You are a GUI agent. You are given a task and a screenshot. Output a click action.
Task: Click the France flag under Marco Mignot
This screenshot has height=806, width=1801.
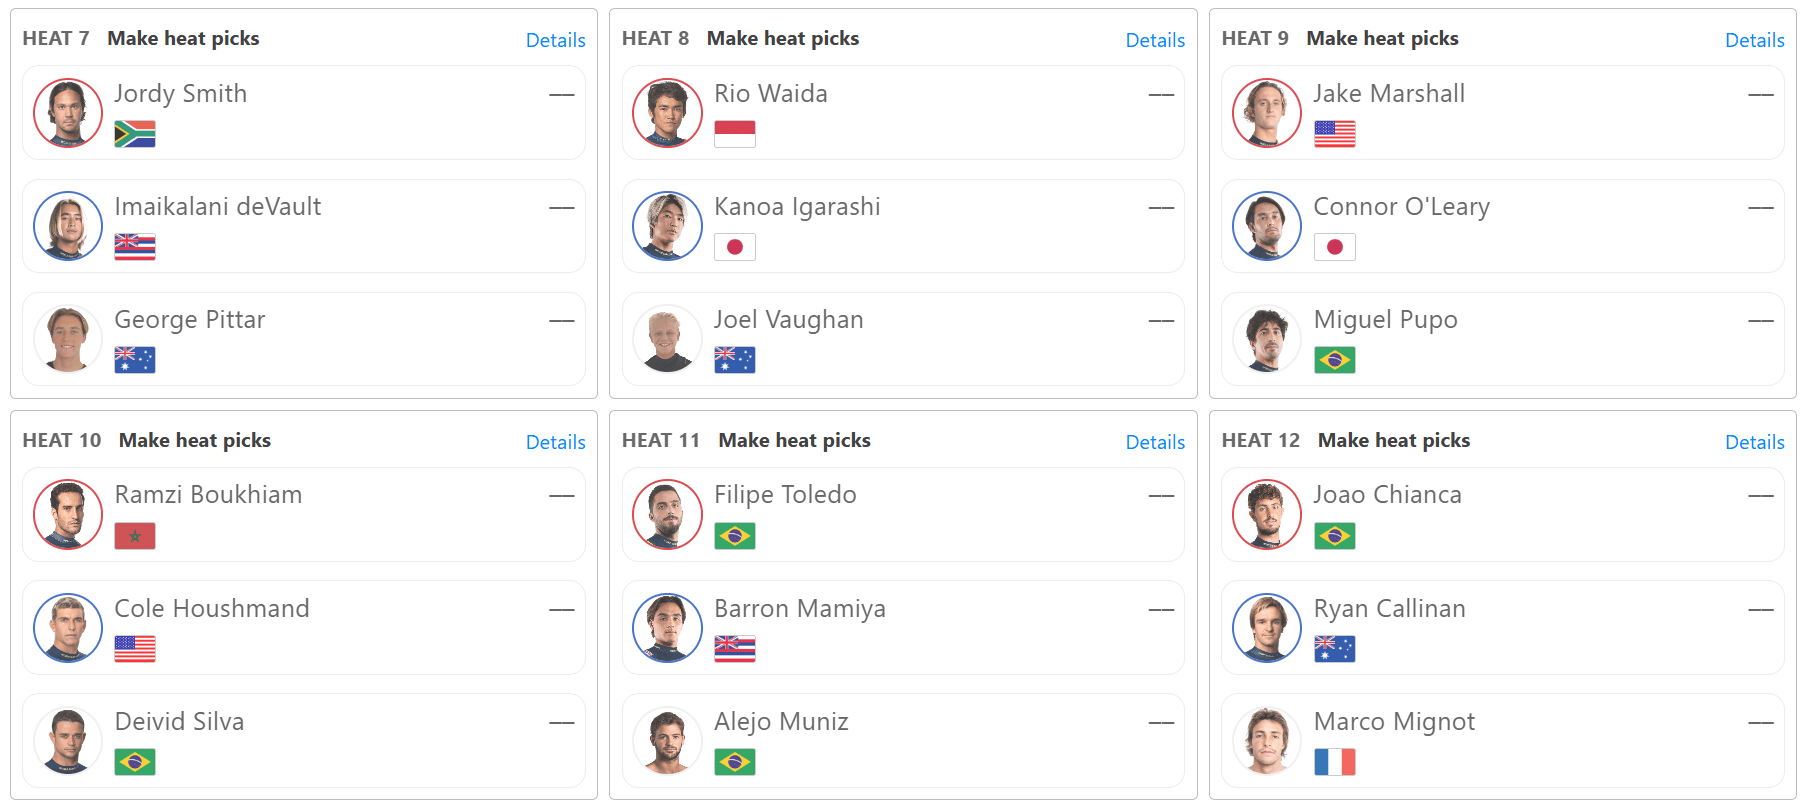pyautogui.click(x=1335, y=762)
